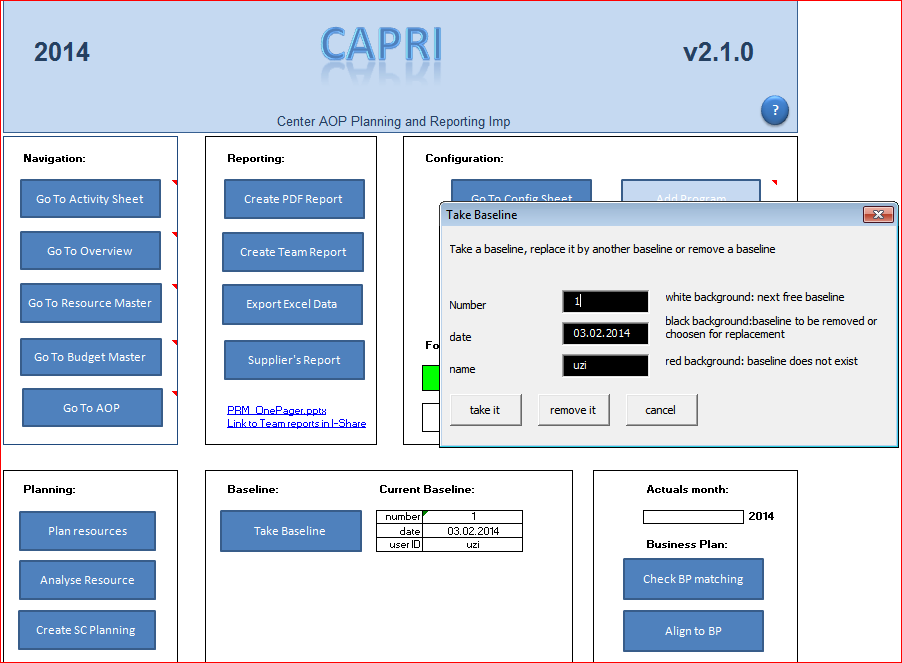Click the green color cell behind dialog

(x=431, y=378)
